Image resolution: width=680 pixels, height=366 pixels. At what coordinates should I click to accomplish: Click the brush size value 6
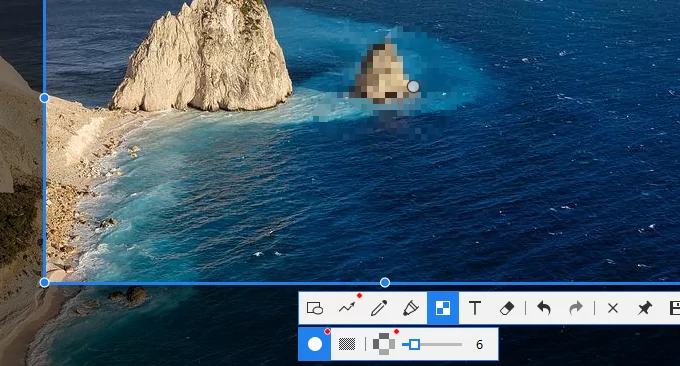pyautogui.click(x=479, y=345)
